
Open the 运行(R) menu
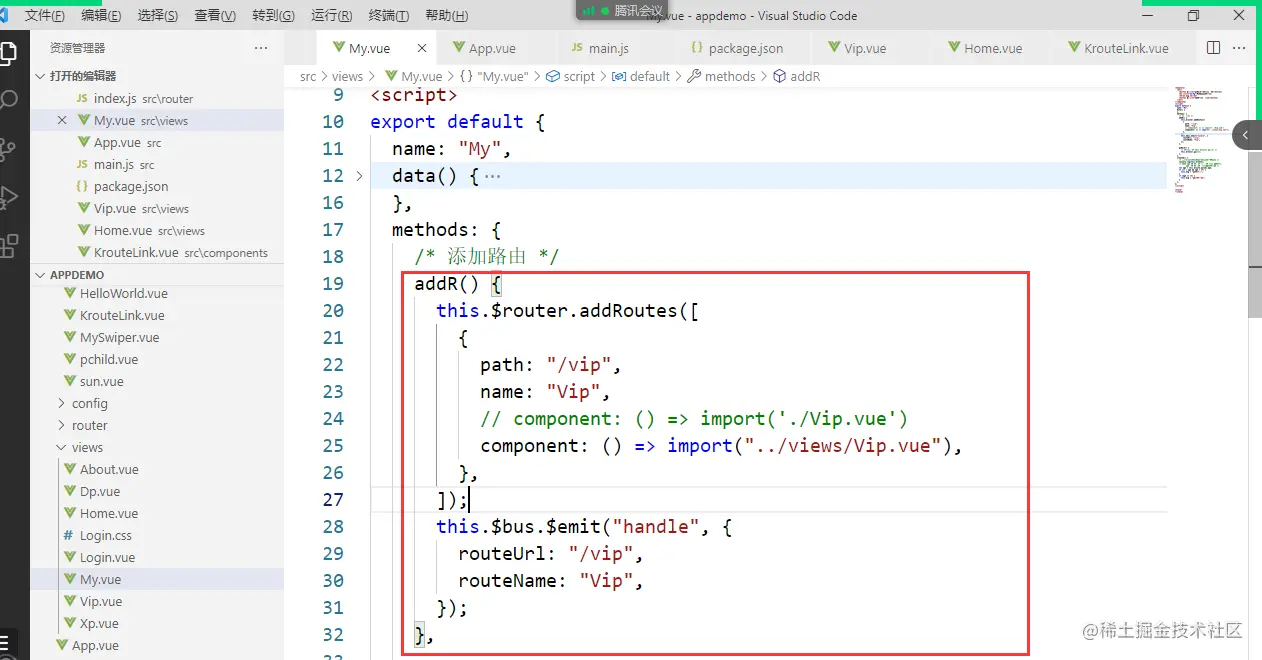[331, 16]
